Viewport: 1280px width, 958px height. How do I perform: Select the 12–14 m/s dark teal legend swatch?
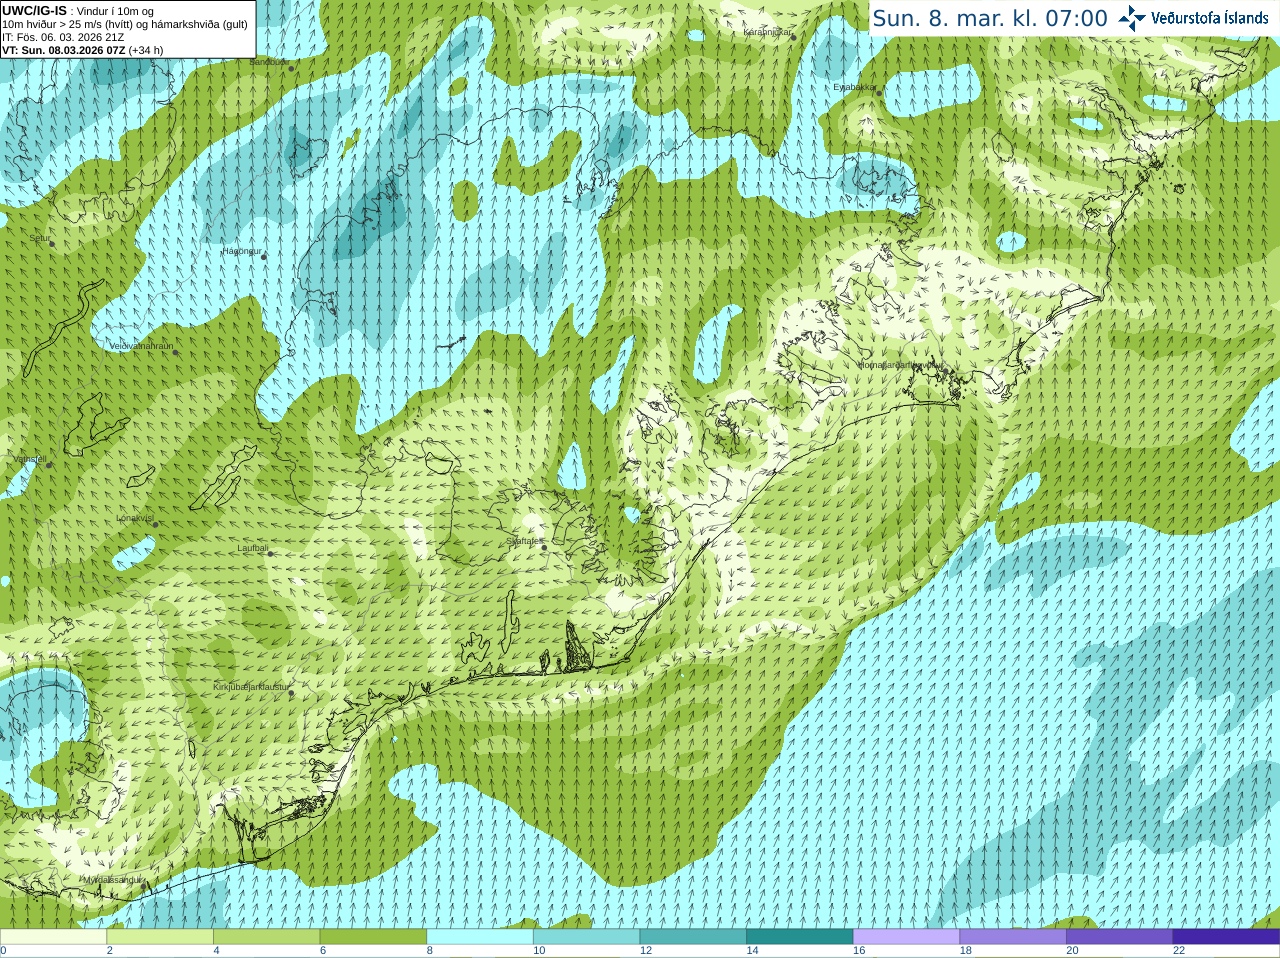coord(693,937)
